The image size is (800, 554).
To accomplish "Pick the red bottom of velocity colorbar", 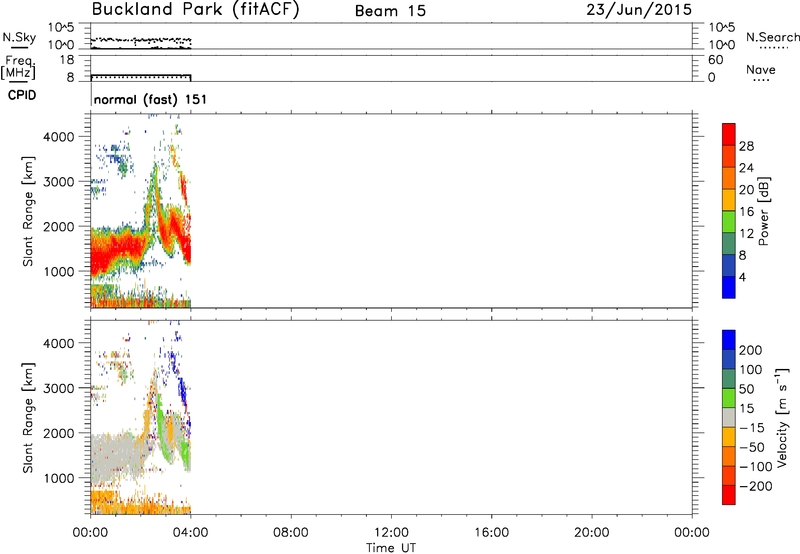I will [x=729, y=495].
